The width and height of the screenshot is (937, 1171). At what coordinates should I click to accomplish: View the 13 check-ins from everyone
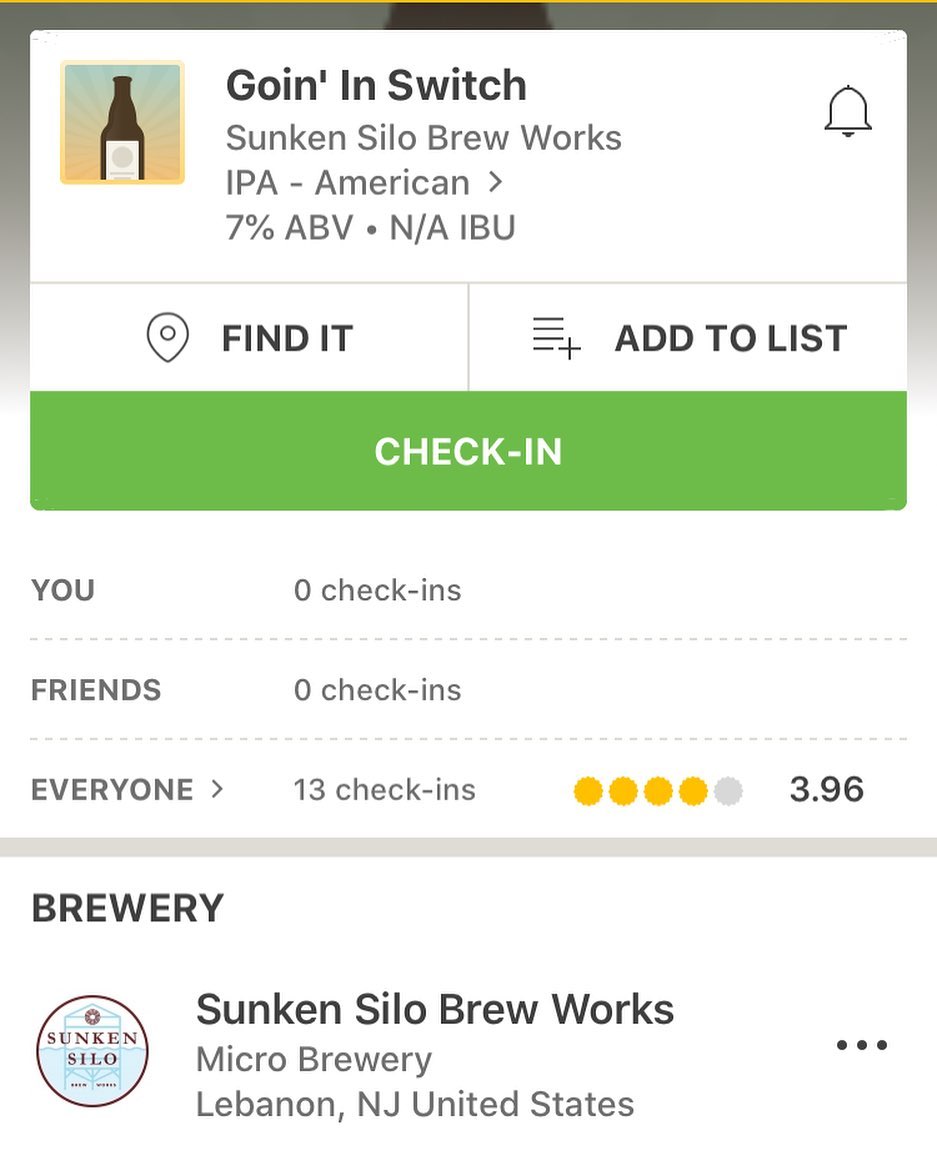[385, 789]
